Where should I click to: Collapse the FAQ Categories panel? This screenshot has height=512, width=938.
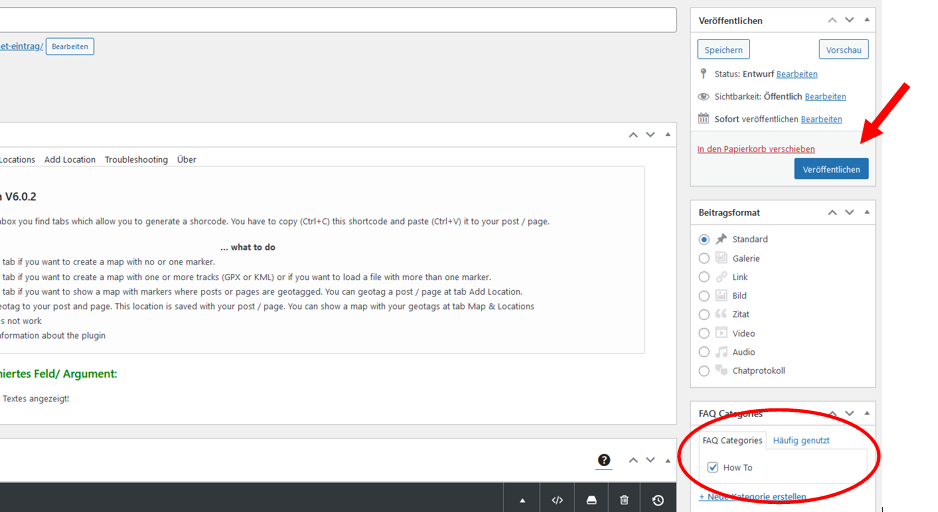point(867,413)
